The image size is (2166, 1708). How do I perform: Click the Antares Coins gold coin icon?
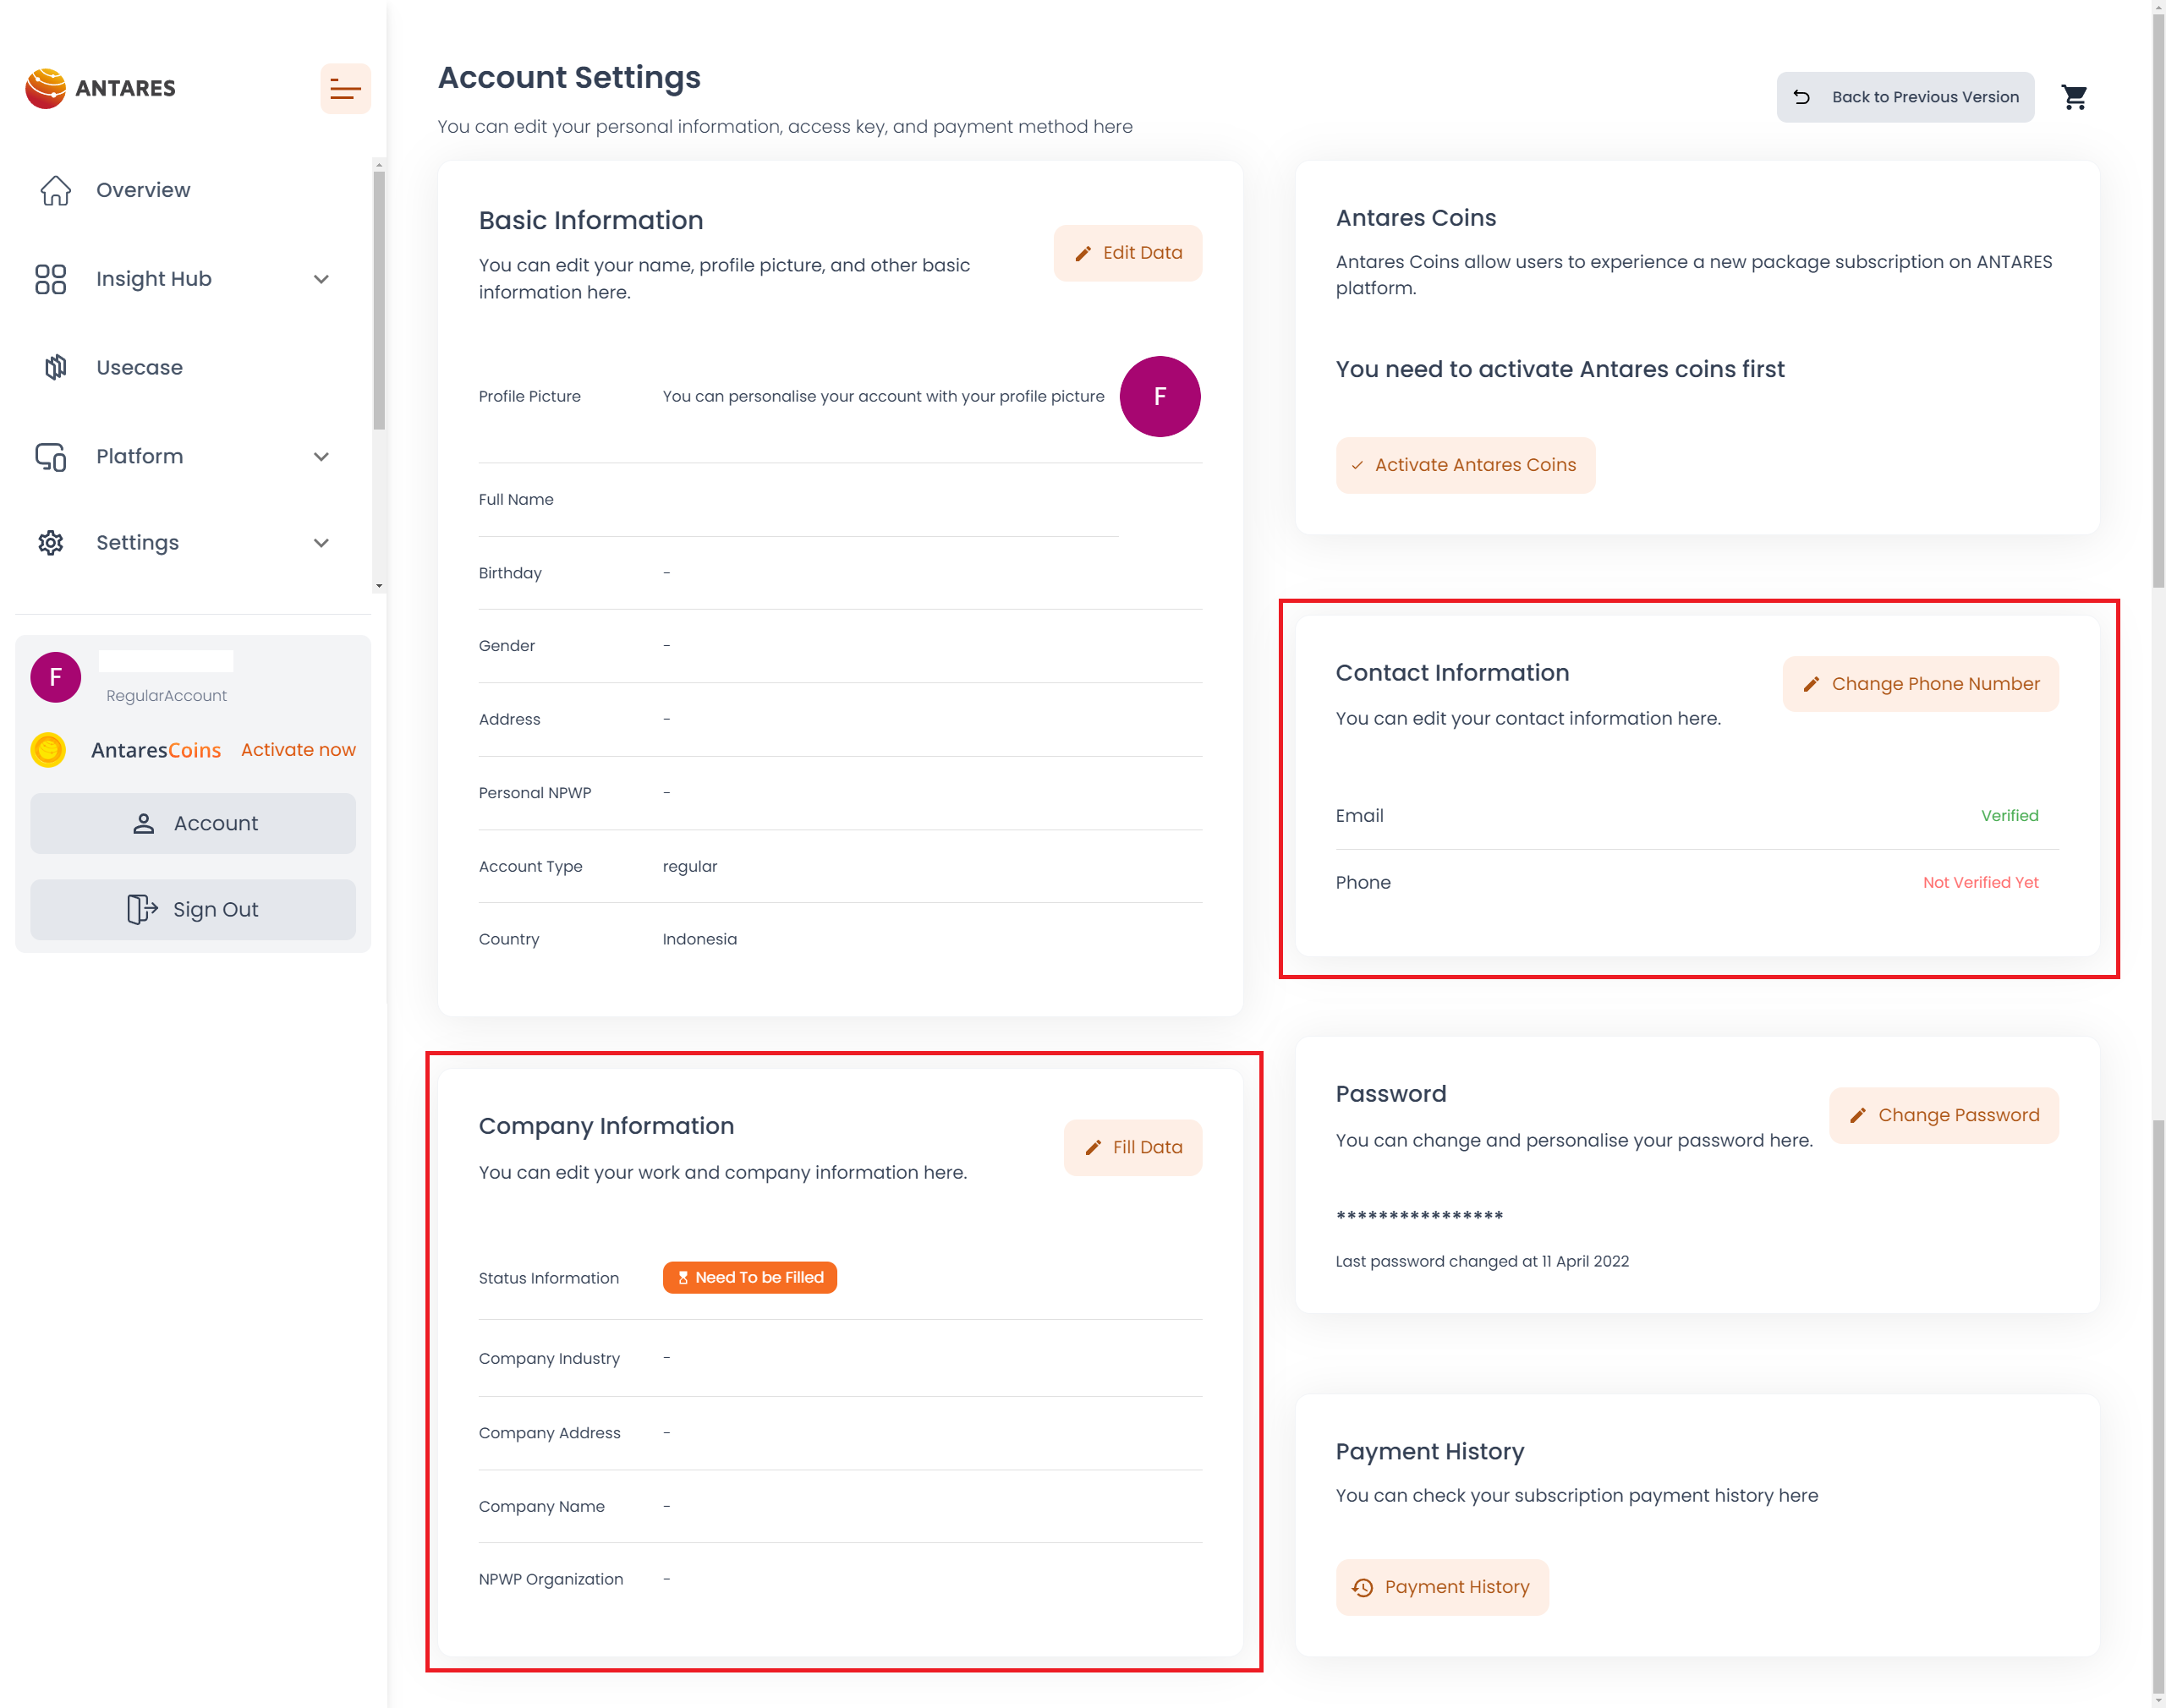[x=48, y=750]
